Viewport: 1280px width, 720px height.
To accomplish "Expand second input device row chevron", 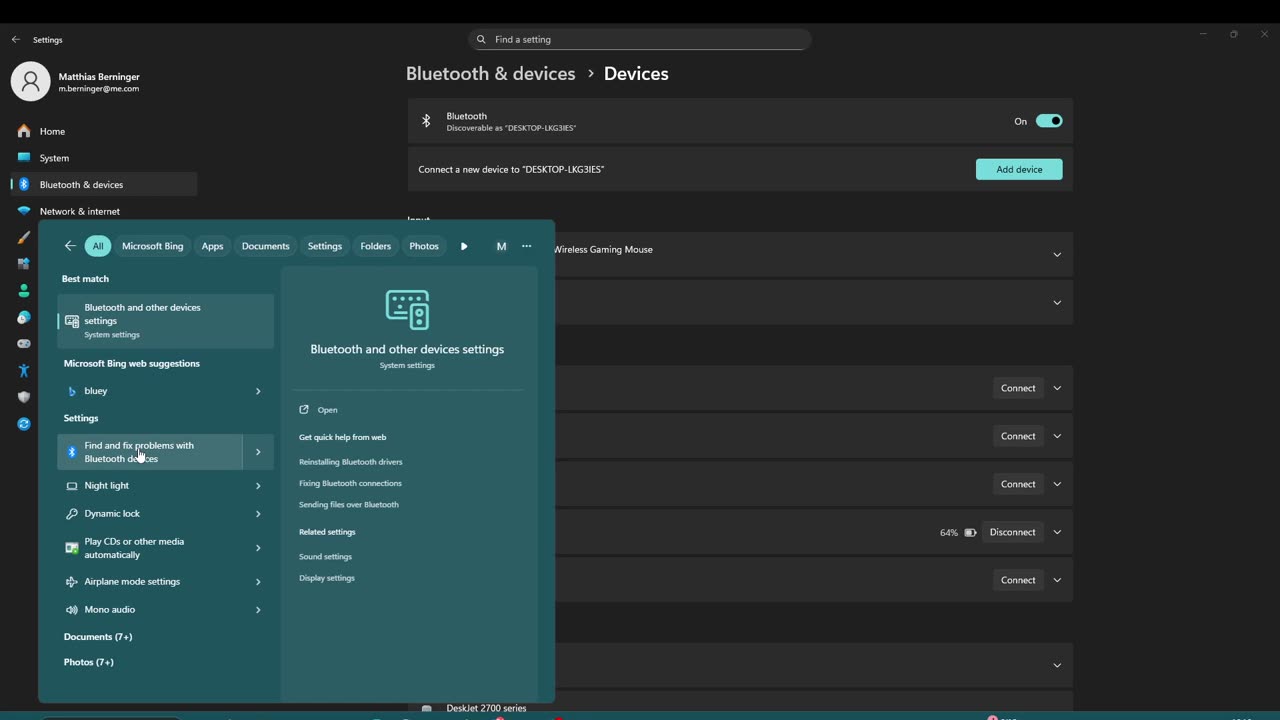I will [1057, 303].
